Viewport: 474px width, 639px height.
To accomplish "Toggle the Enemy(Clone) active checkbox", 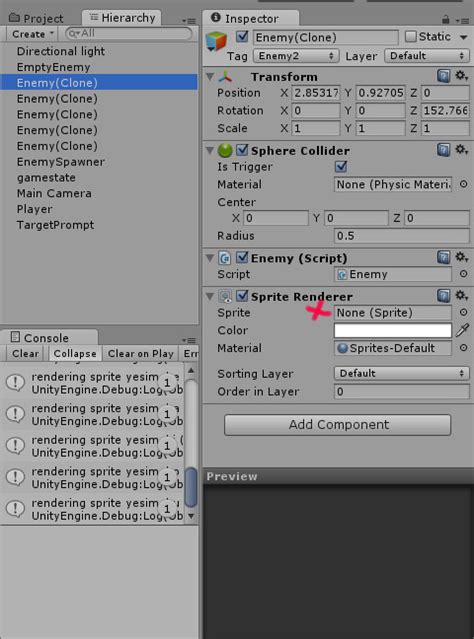I will click(x=242, y=37).
